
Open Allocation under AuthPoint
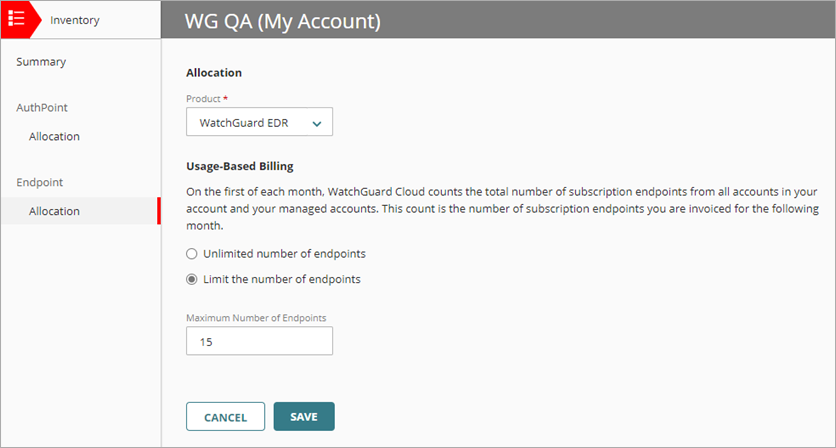(x=54, y=136)
